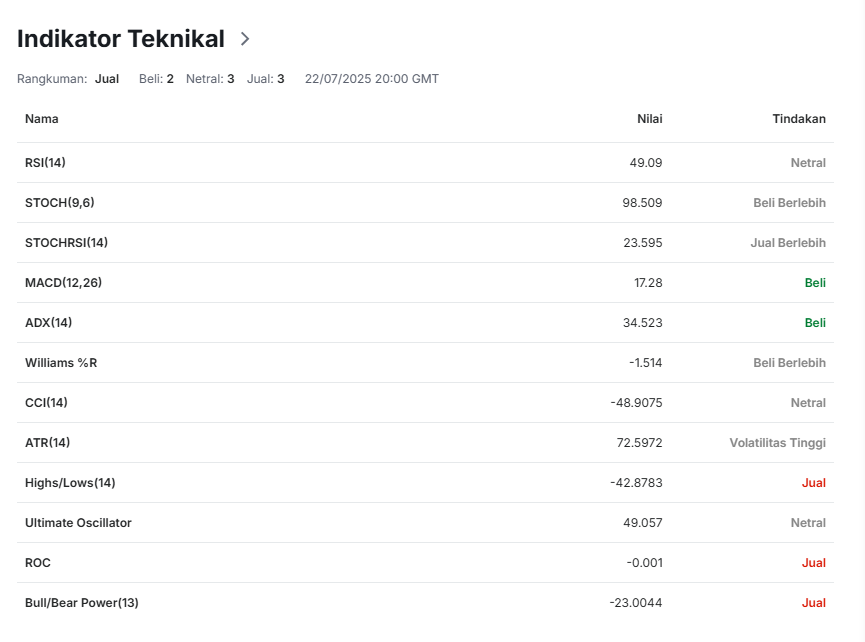This screenshot has height=642, width=865.
Task: Click the Rangkuman Jual summary label
Action: click(x=68, y=79)
